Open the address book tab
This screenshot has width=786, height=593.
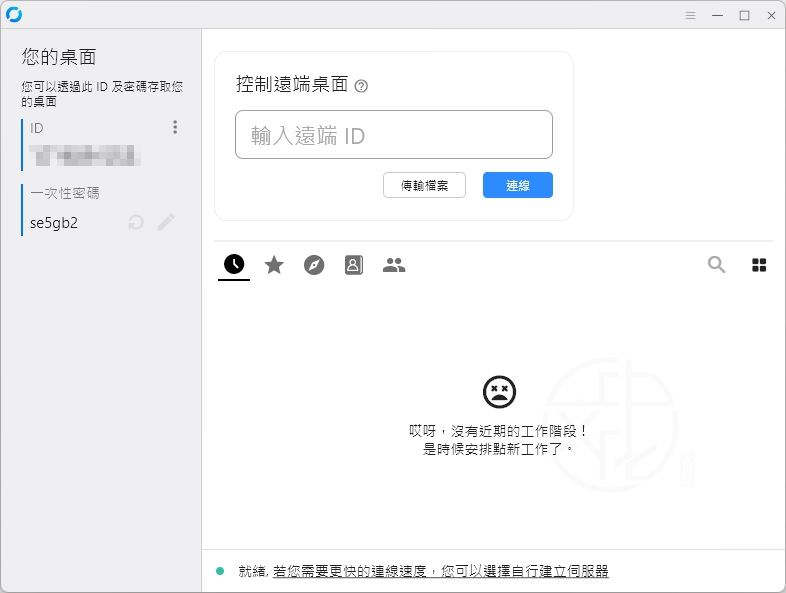tap(354, 265)
